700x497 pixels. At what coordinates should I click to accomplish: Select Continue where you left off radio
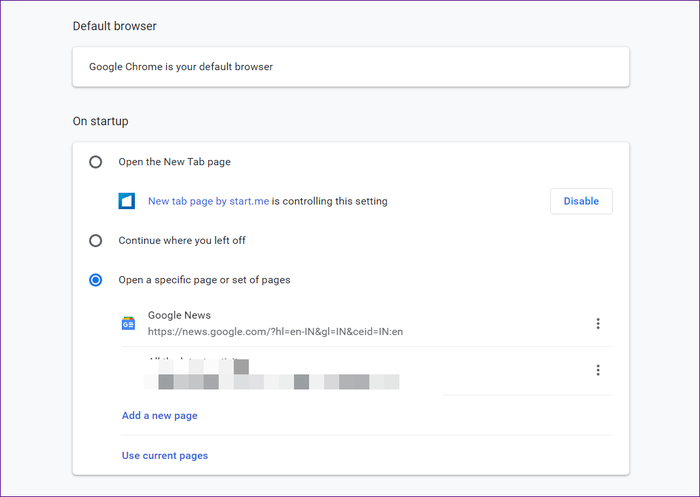pyautogui.click(x=96, y=241)
